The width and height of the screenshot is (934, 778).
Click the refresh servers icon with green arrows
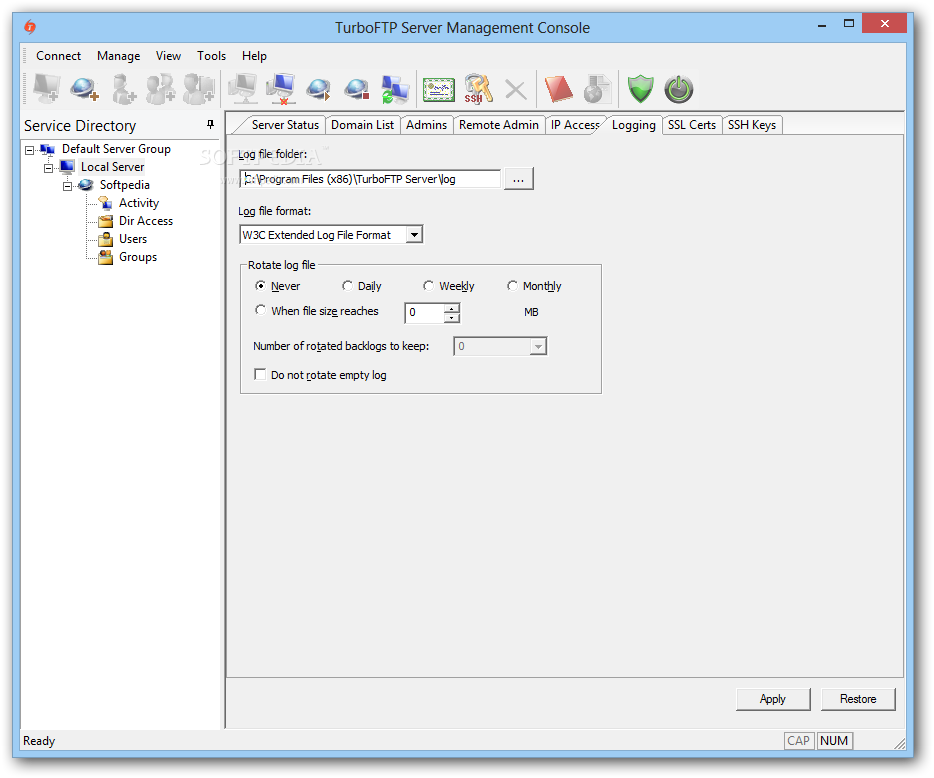[x=394, y=89]
